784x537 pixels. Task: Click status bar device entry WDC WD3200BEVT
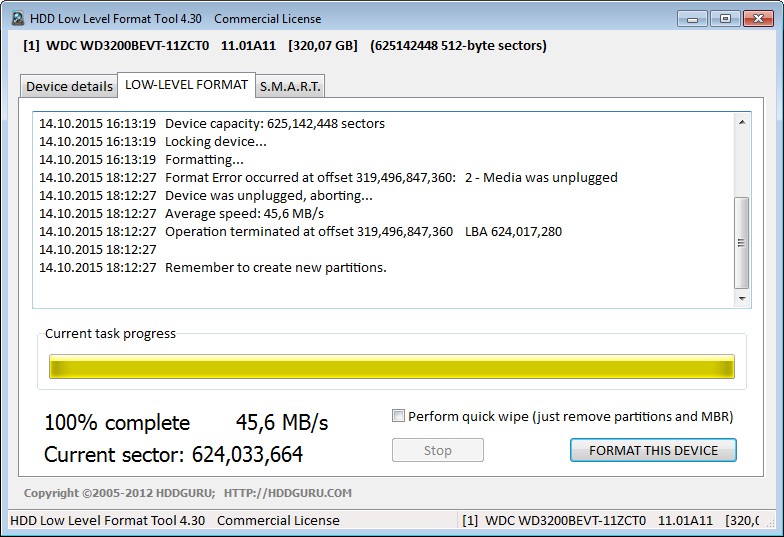tap(610, 520)
